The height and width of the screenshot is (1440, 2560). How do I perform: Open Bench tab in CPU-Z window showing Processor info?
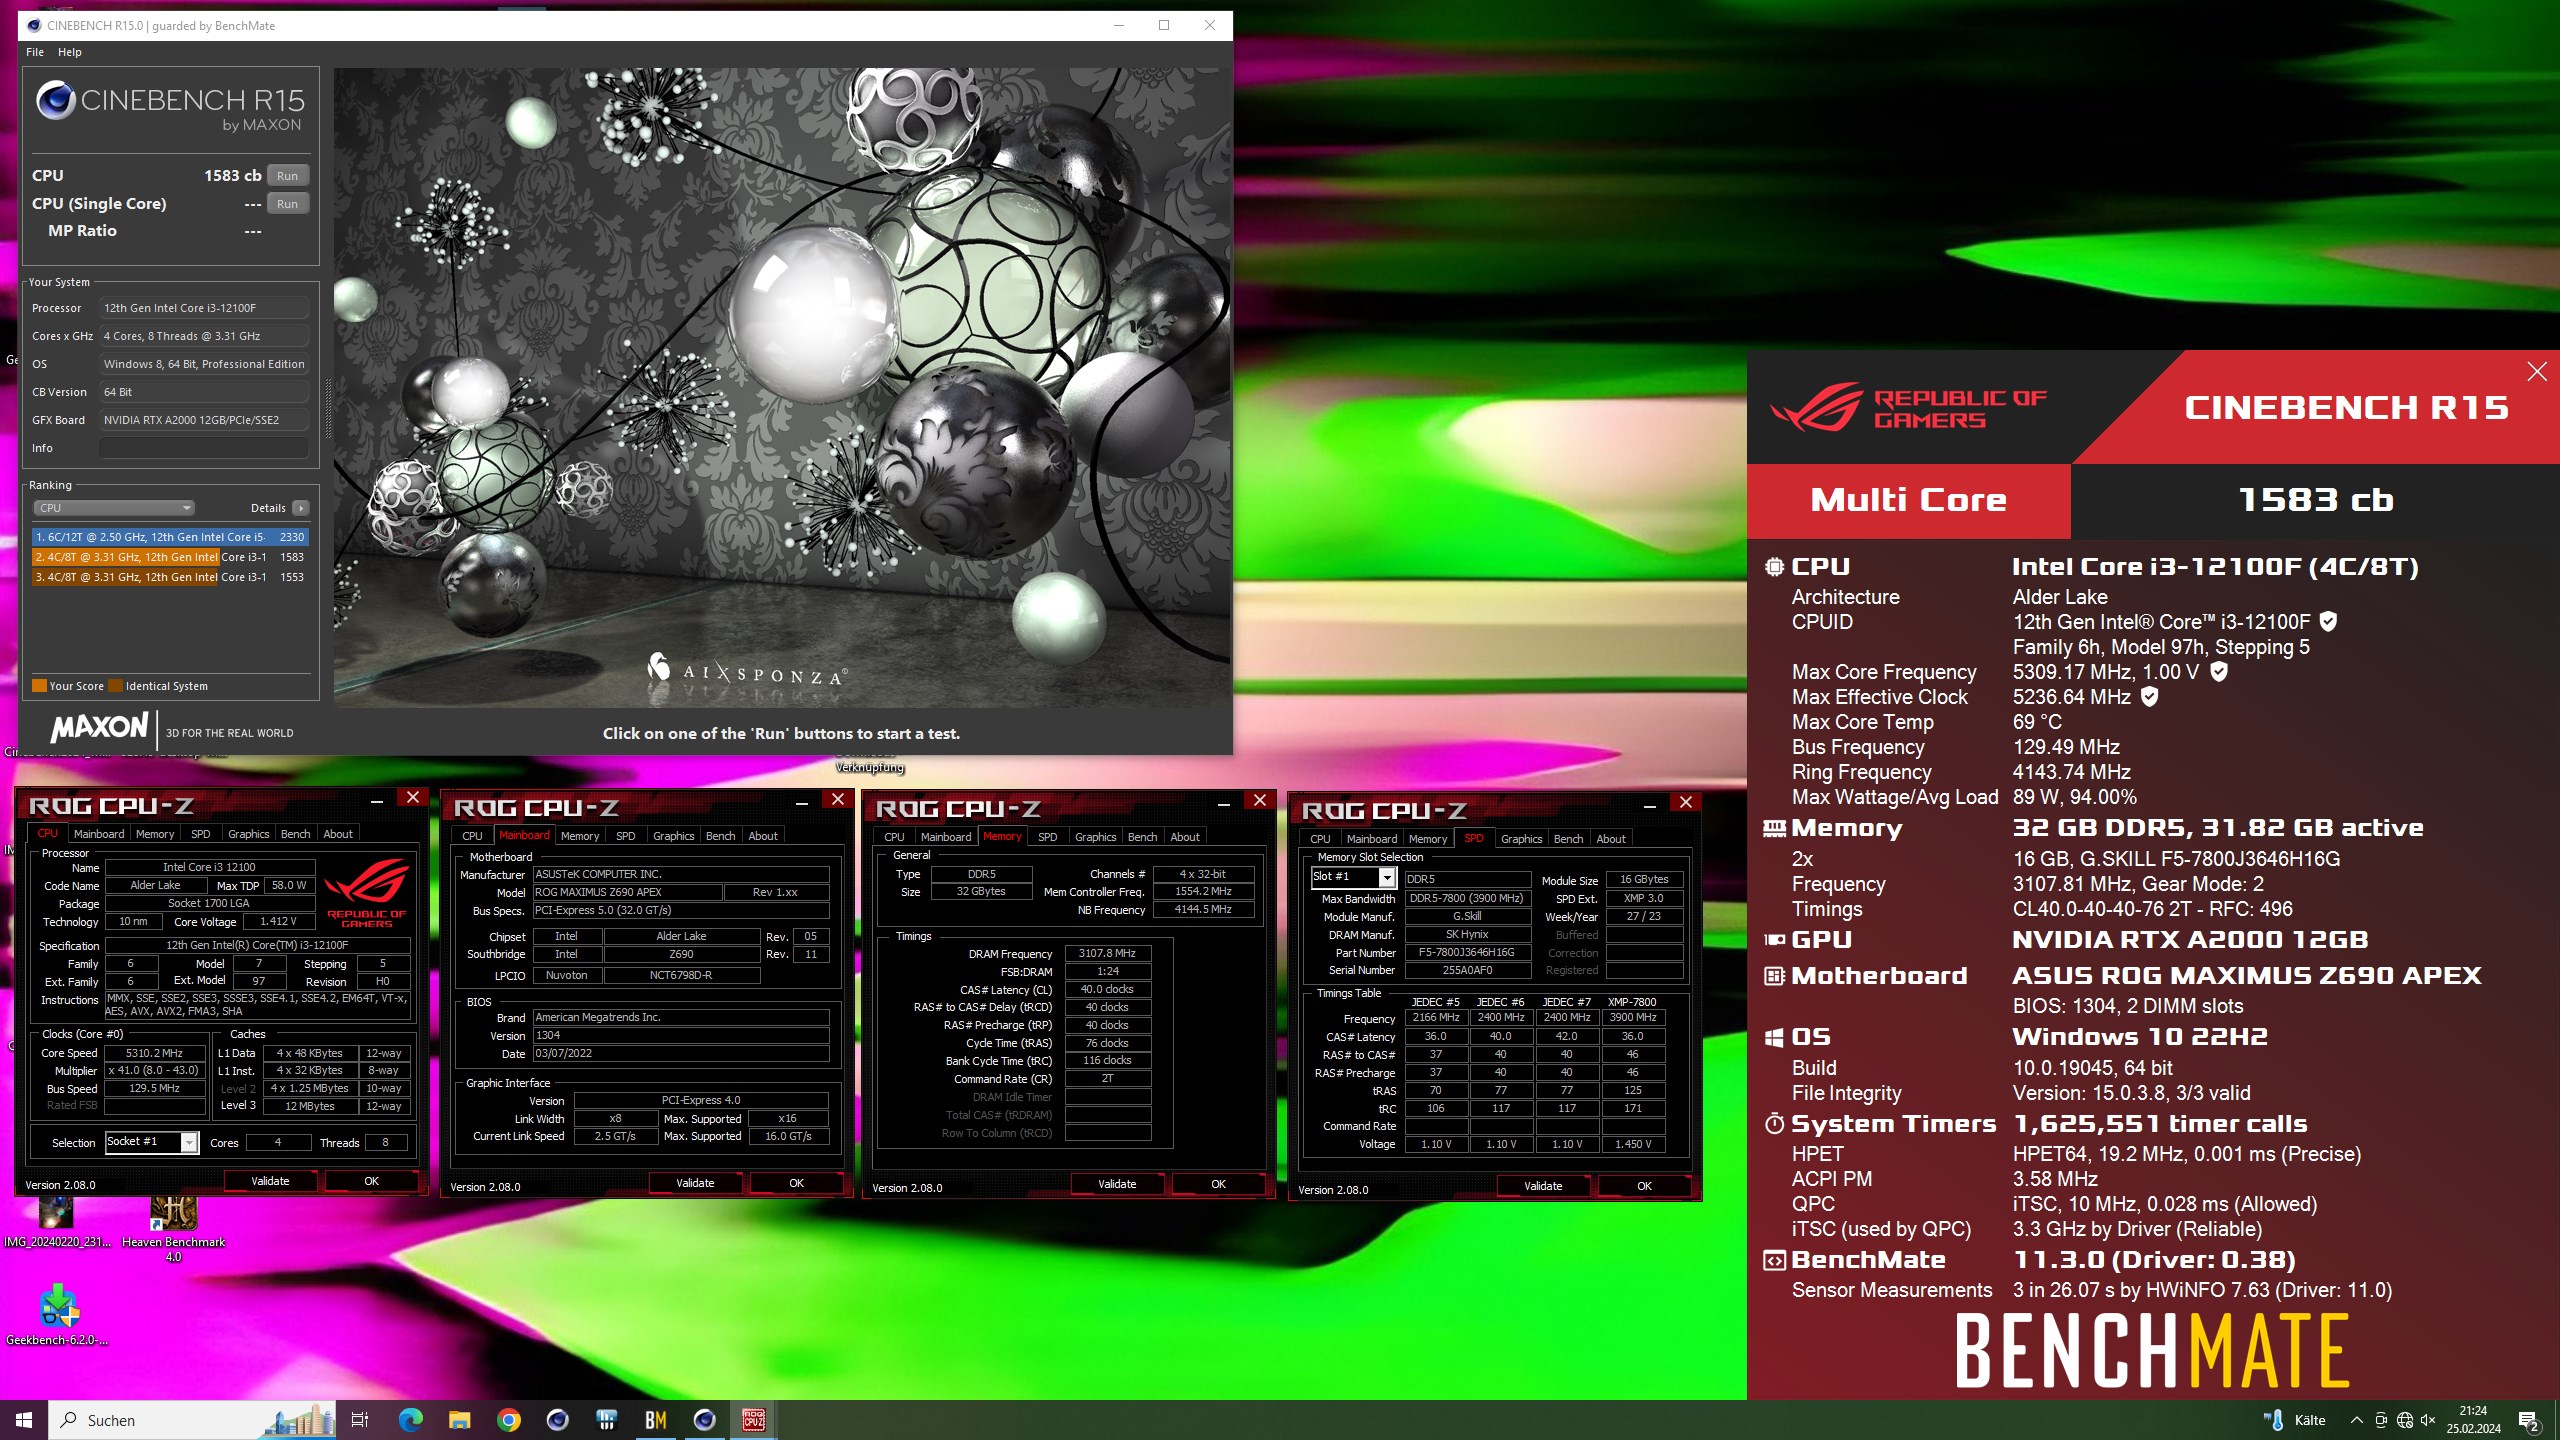(295, 834)
